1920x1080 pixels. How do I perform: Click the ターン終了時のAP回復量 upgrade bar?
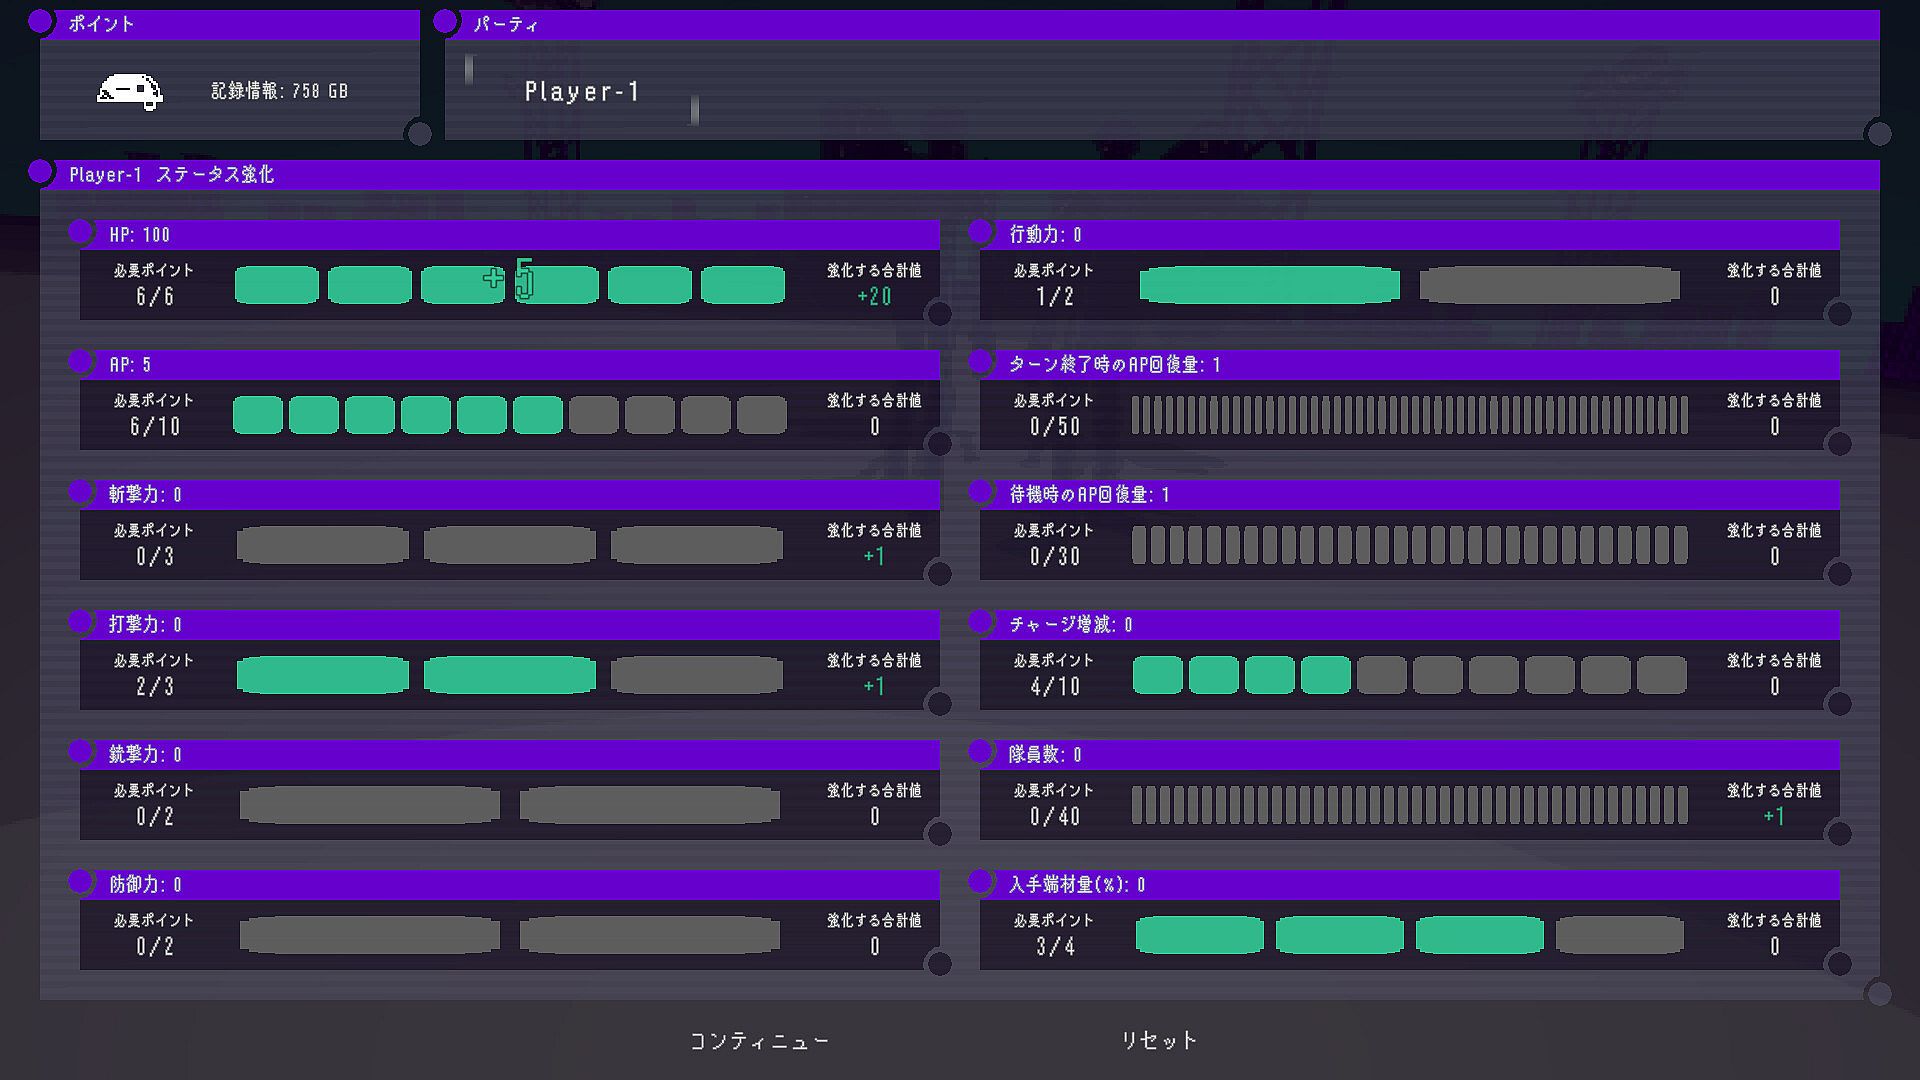1410,415
